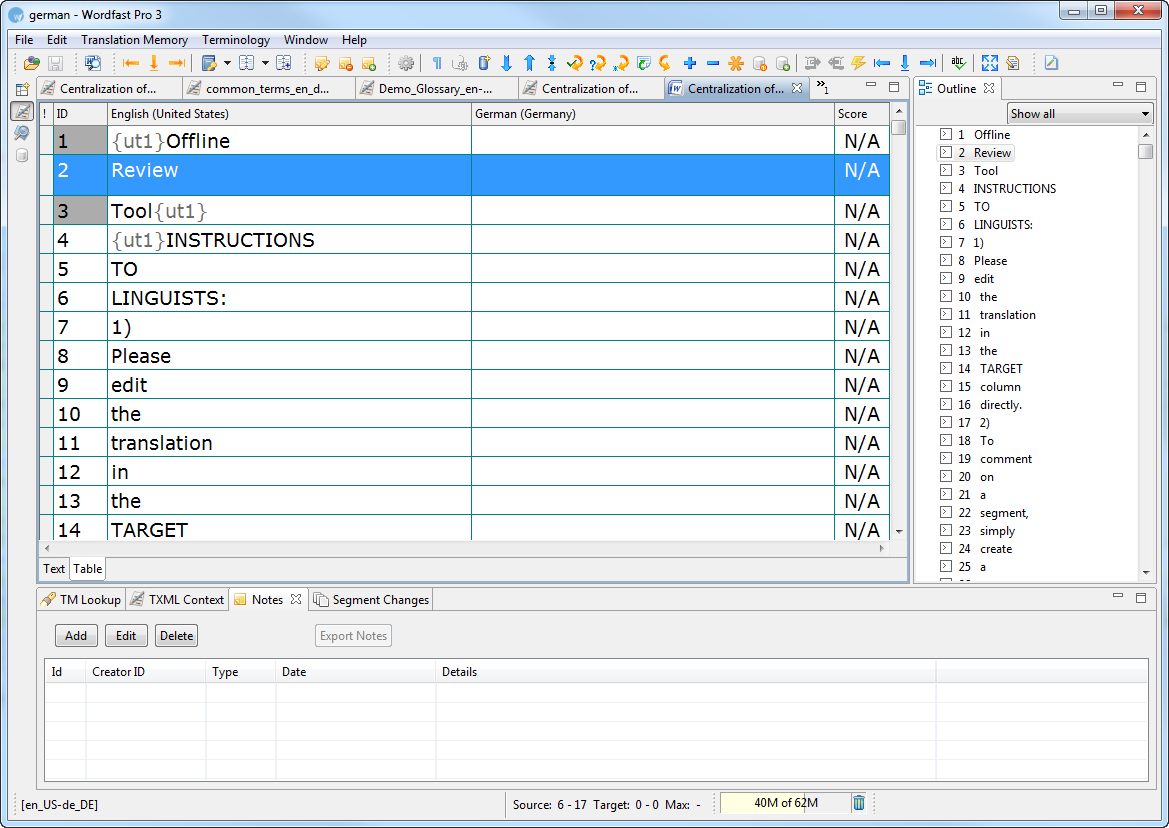Viewport: 1169px width, 828px height.
Task: Click the orange asterisk toolbar icon
Action: coord(736,63)
